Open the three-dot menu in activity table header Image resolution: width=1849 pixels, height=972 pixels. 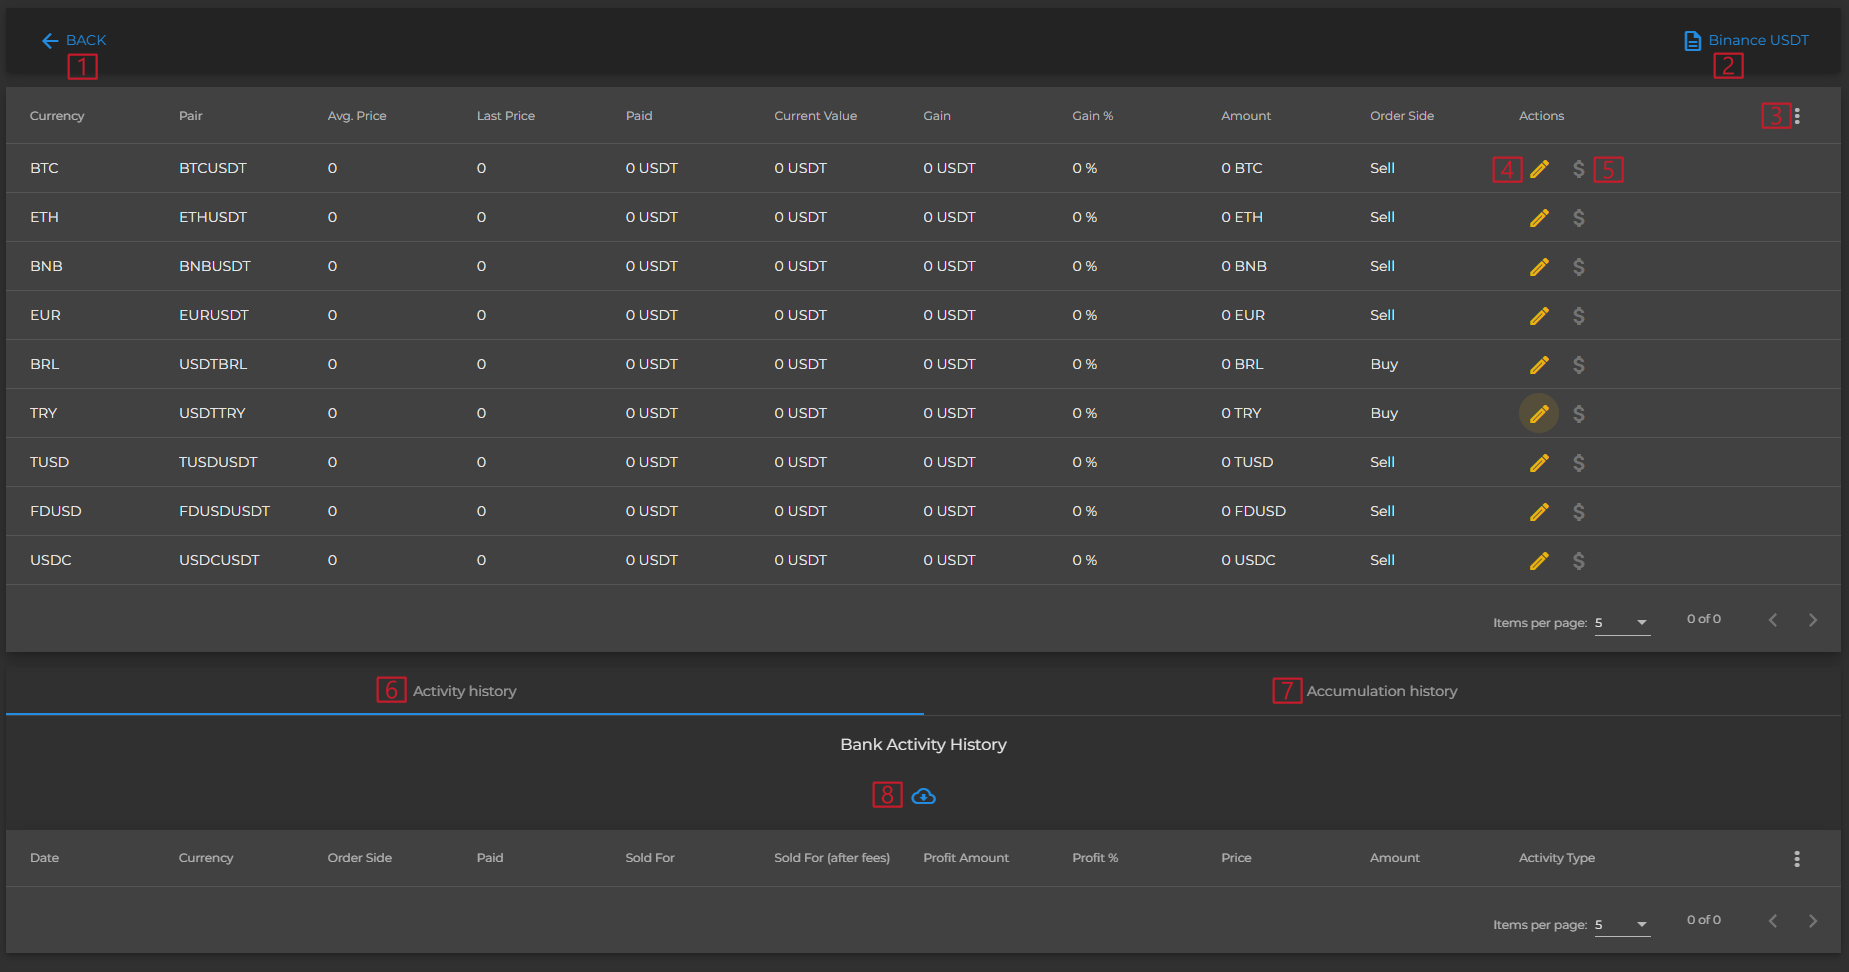pyautogui.click(x=1797, y=859)
